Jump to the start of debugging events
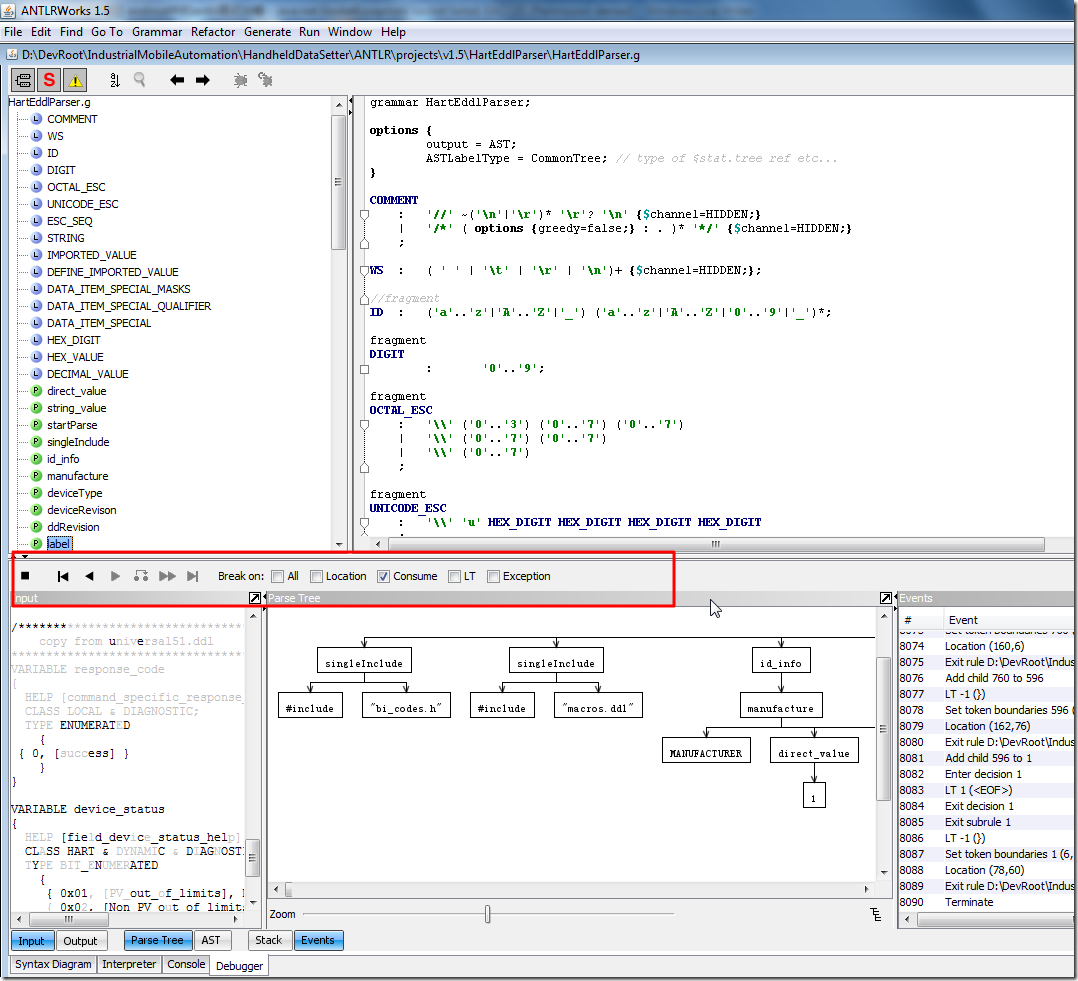Viewport: 1078px width, 981px height. pyautogui.click(x=63, y=576)
